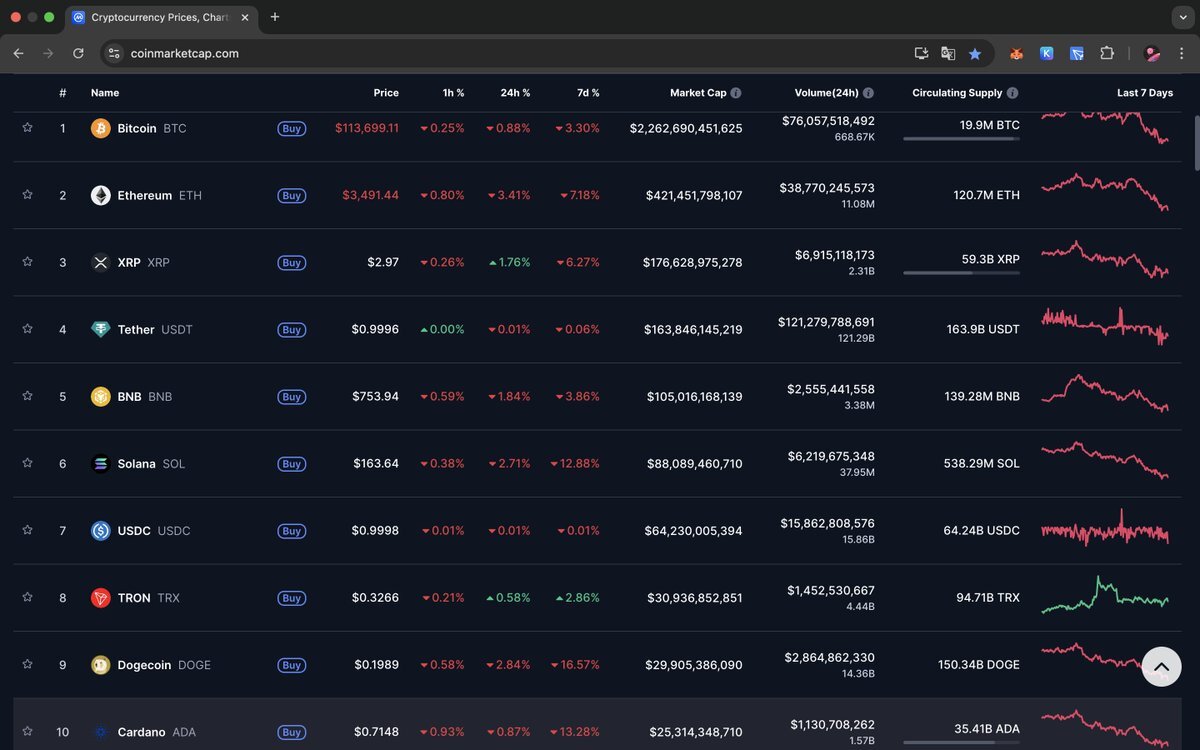Reload the coinmarketcap page
The width and height of the screenshot is (1200, 750).
tap(78, 53)
